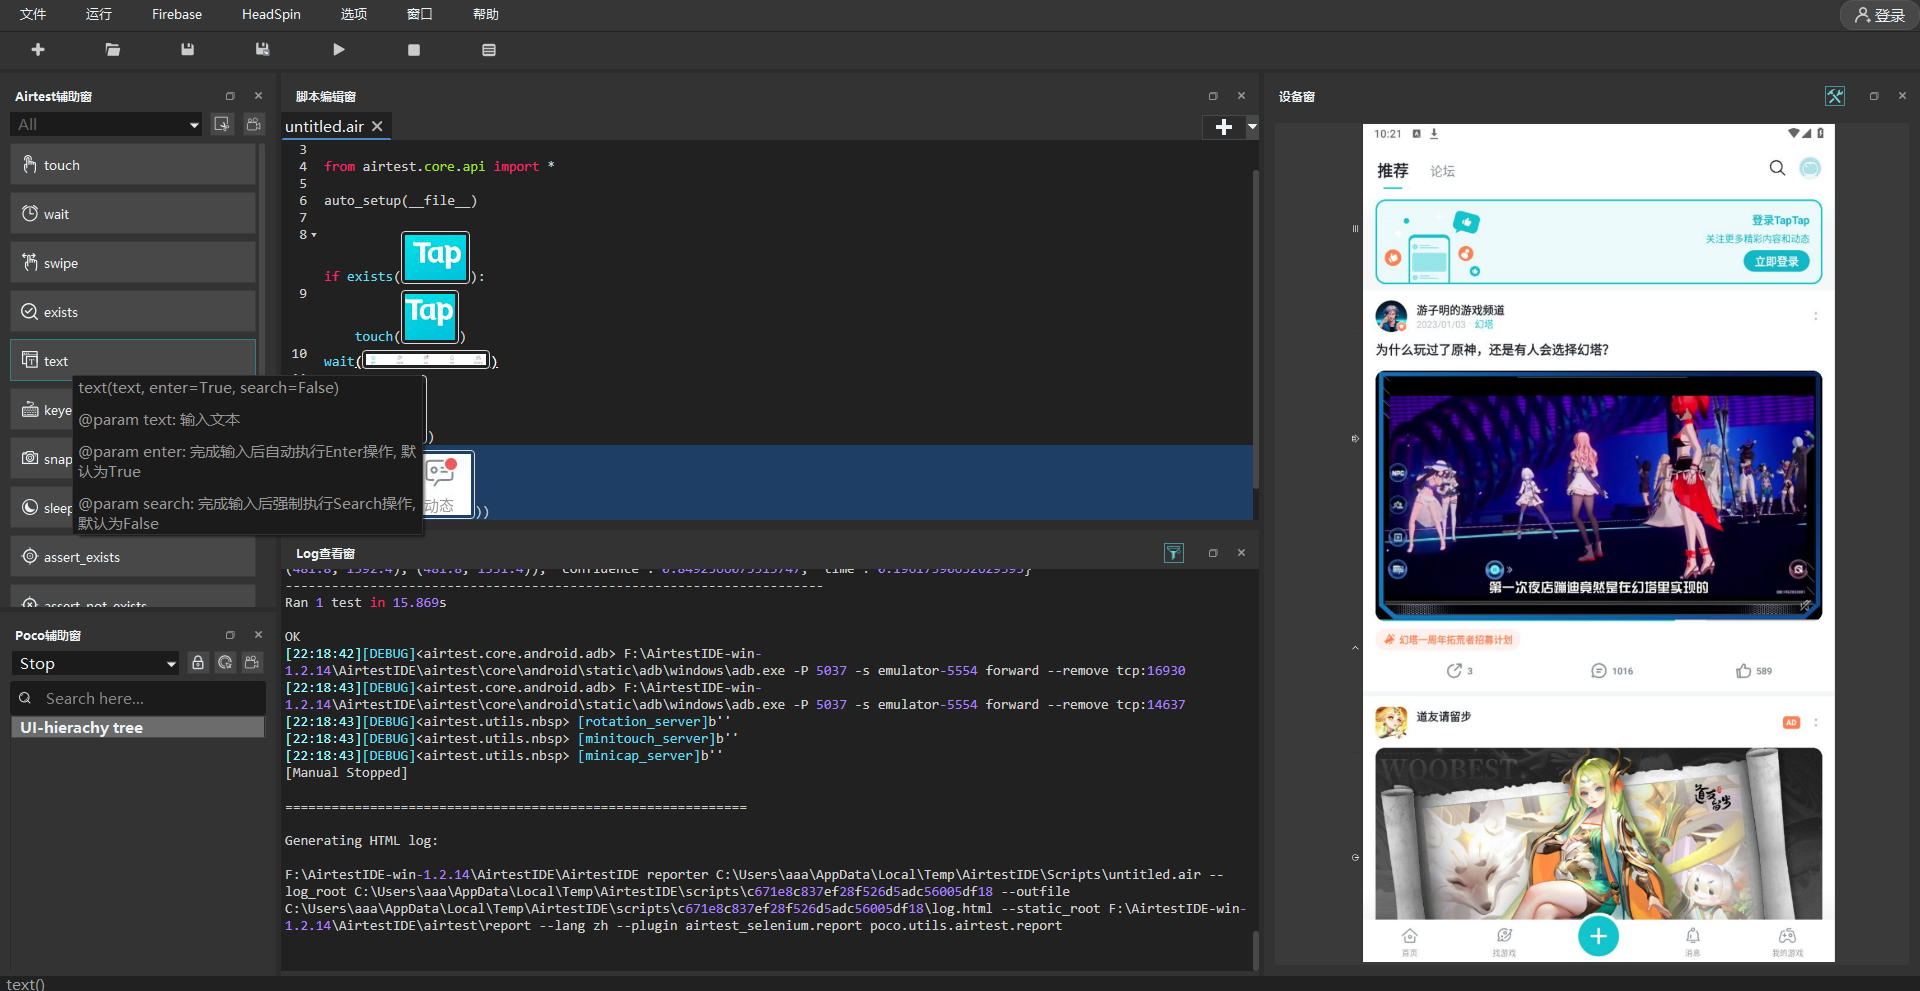
Task: Click the Tap image inside the touch() call
Action: 430,316
